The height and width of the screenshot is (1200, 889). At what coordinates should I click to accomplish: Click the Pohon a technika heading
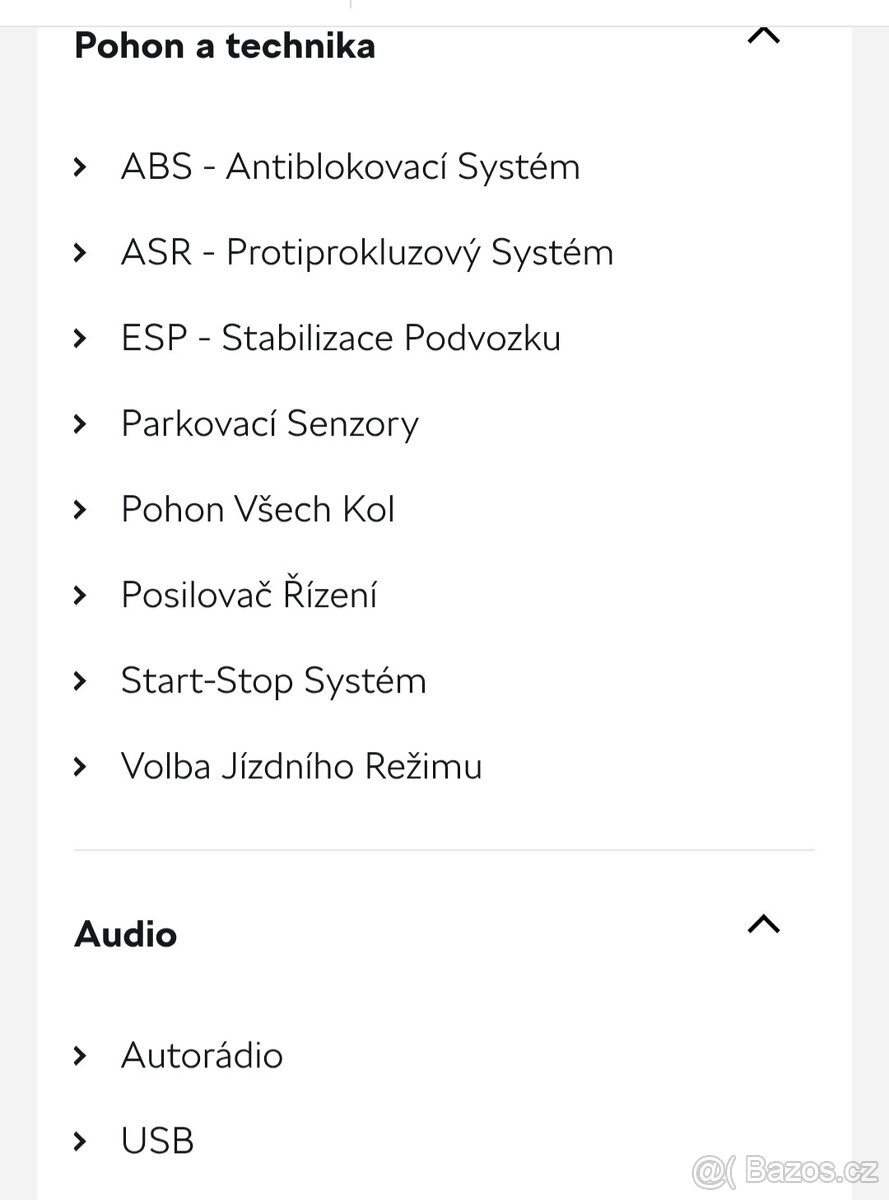tap(225, 46)
